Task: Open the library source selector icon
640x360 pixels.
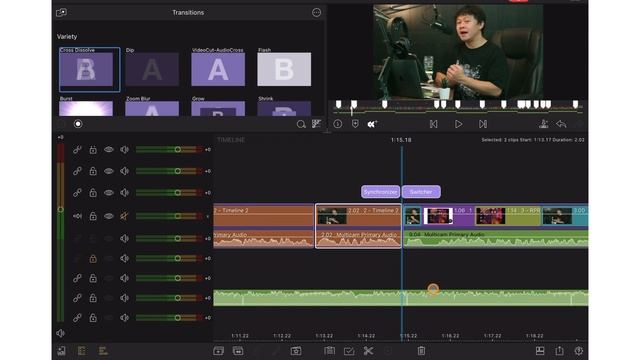Action: [61, 12]
